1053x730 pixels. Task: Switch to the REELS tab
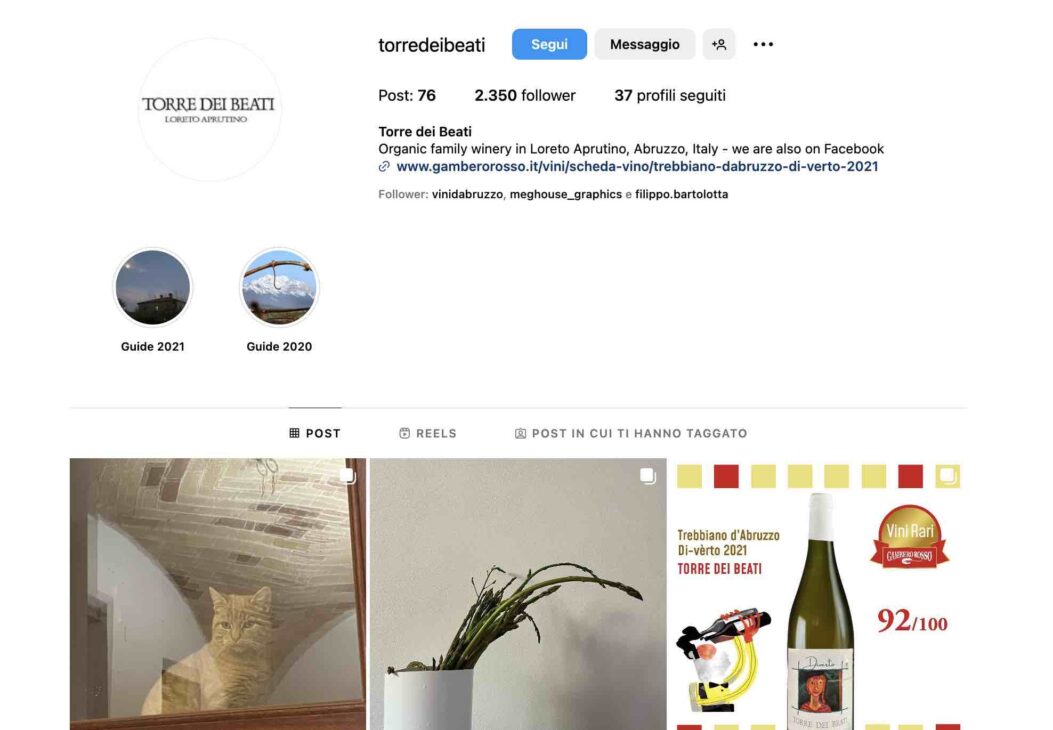pos(428,433)
